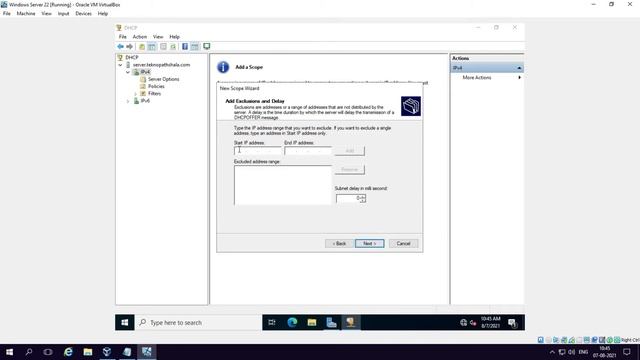
Task: Select the IPv6 node in the tree
Action: click(x=145, y=101)
